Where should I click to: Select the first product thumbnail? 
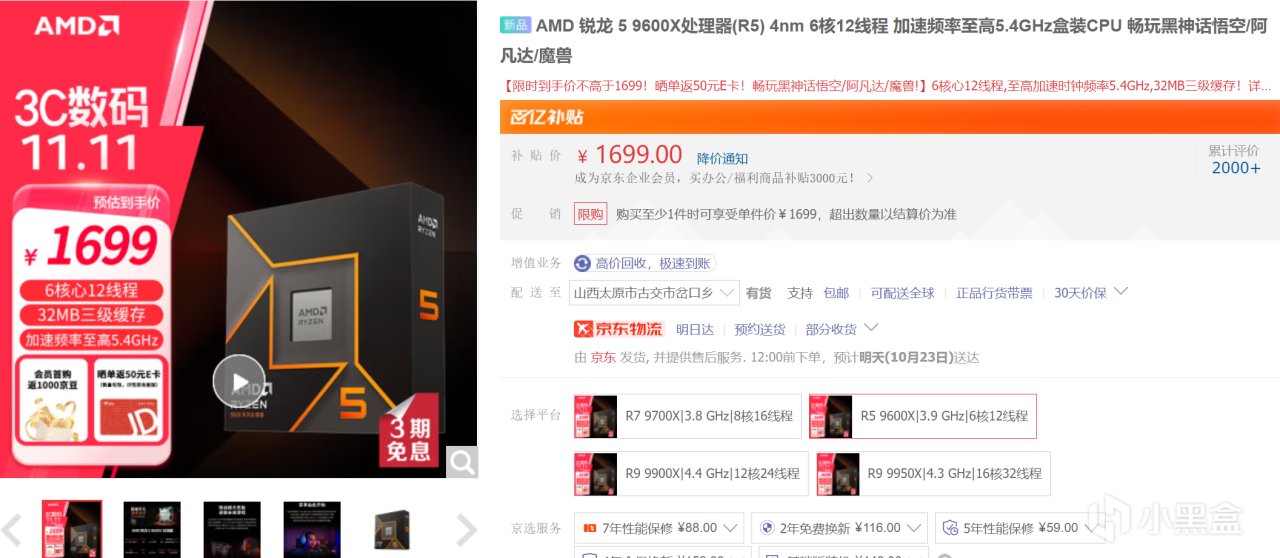point(72,529)
